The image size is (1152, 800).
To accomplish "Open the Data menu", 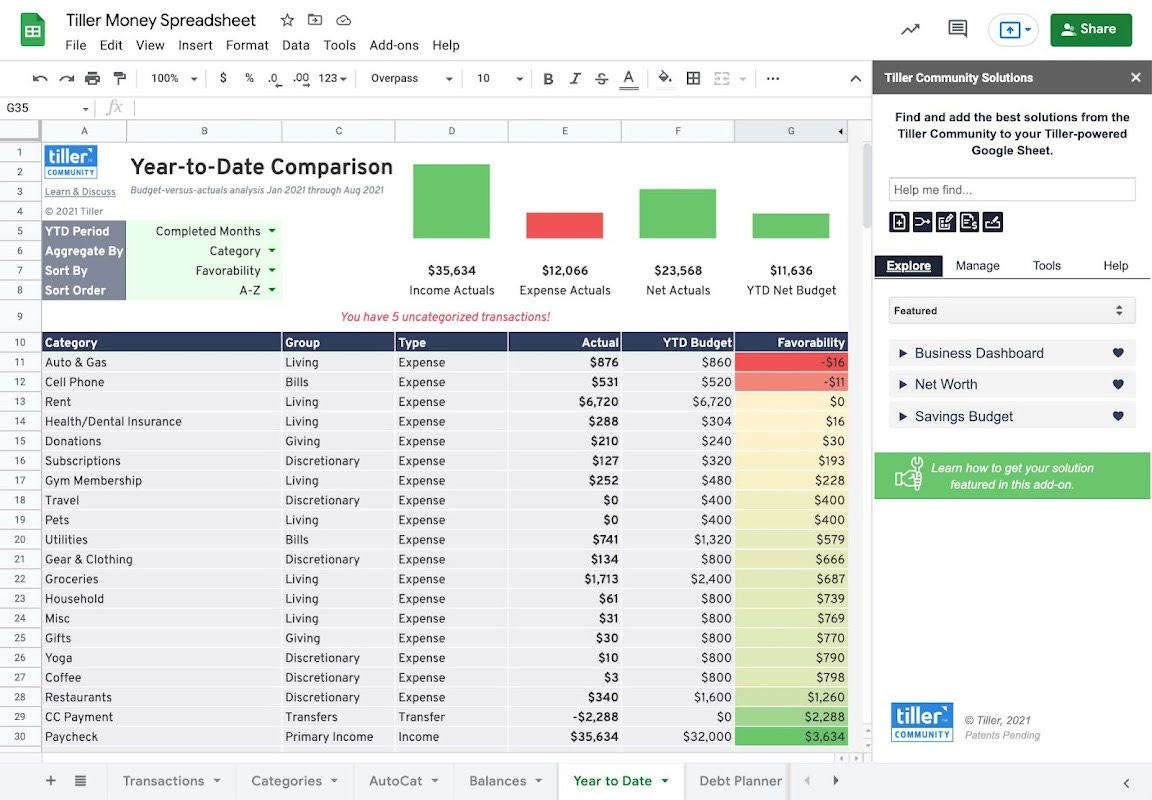I will pyautogui.click(x=295, y=45).
